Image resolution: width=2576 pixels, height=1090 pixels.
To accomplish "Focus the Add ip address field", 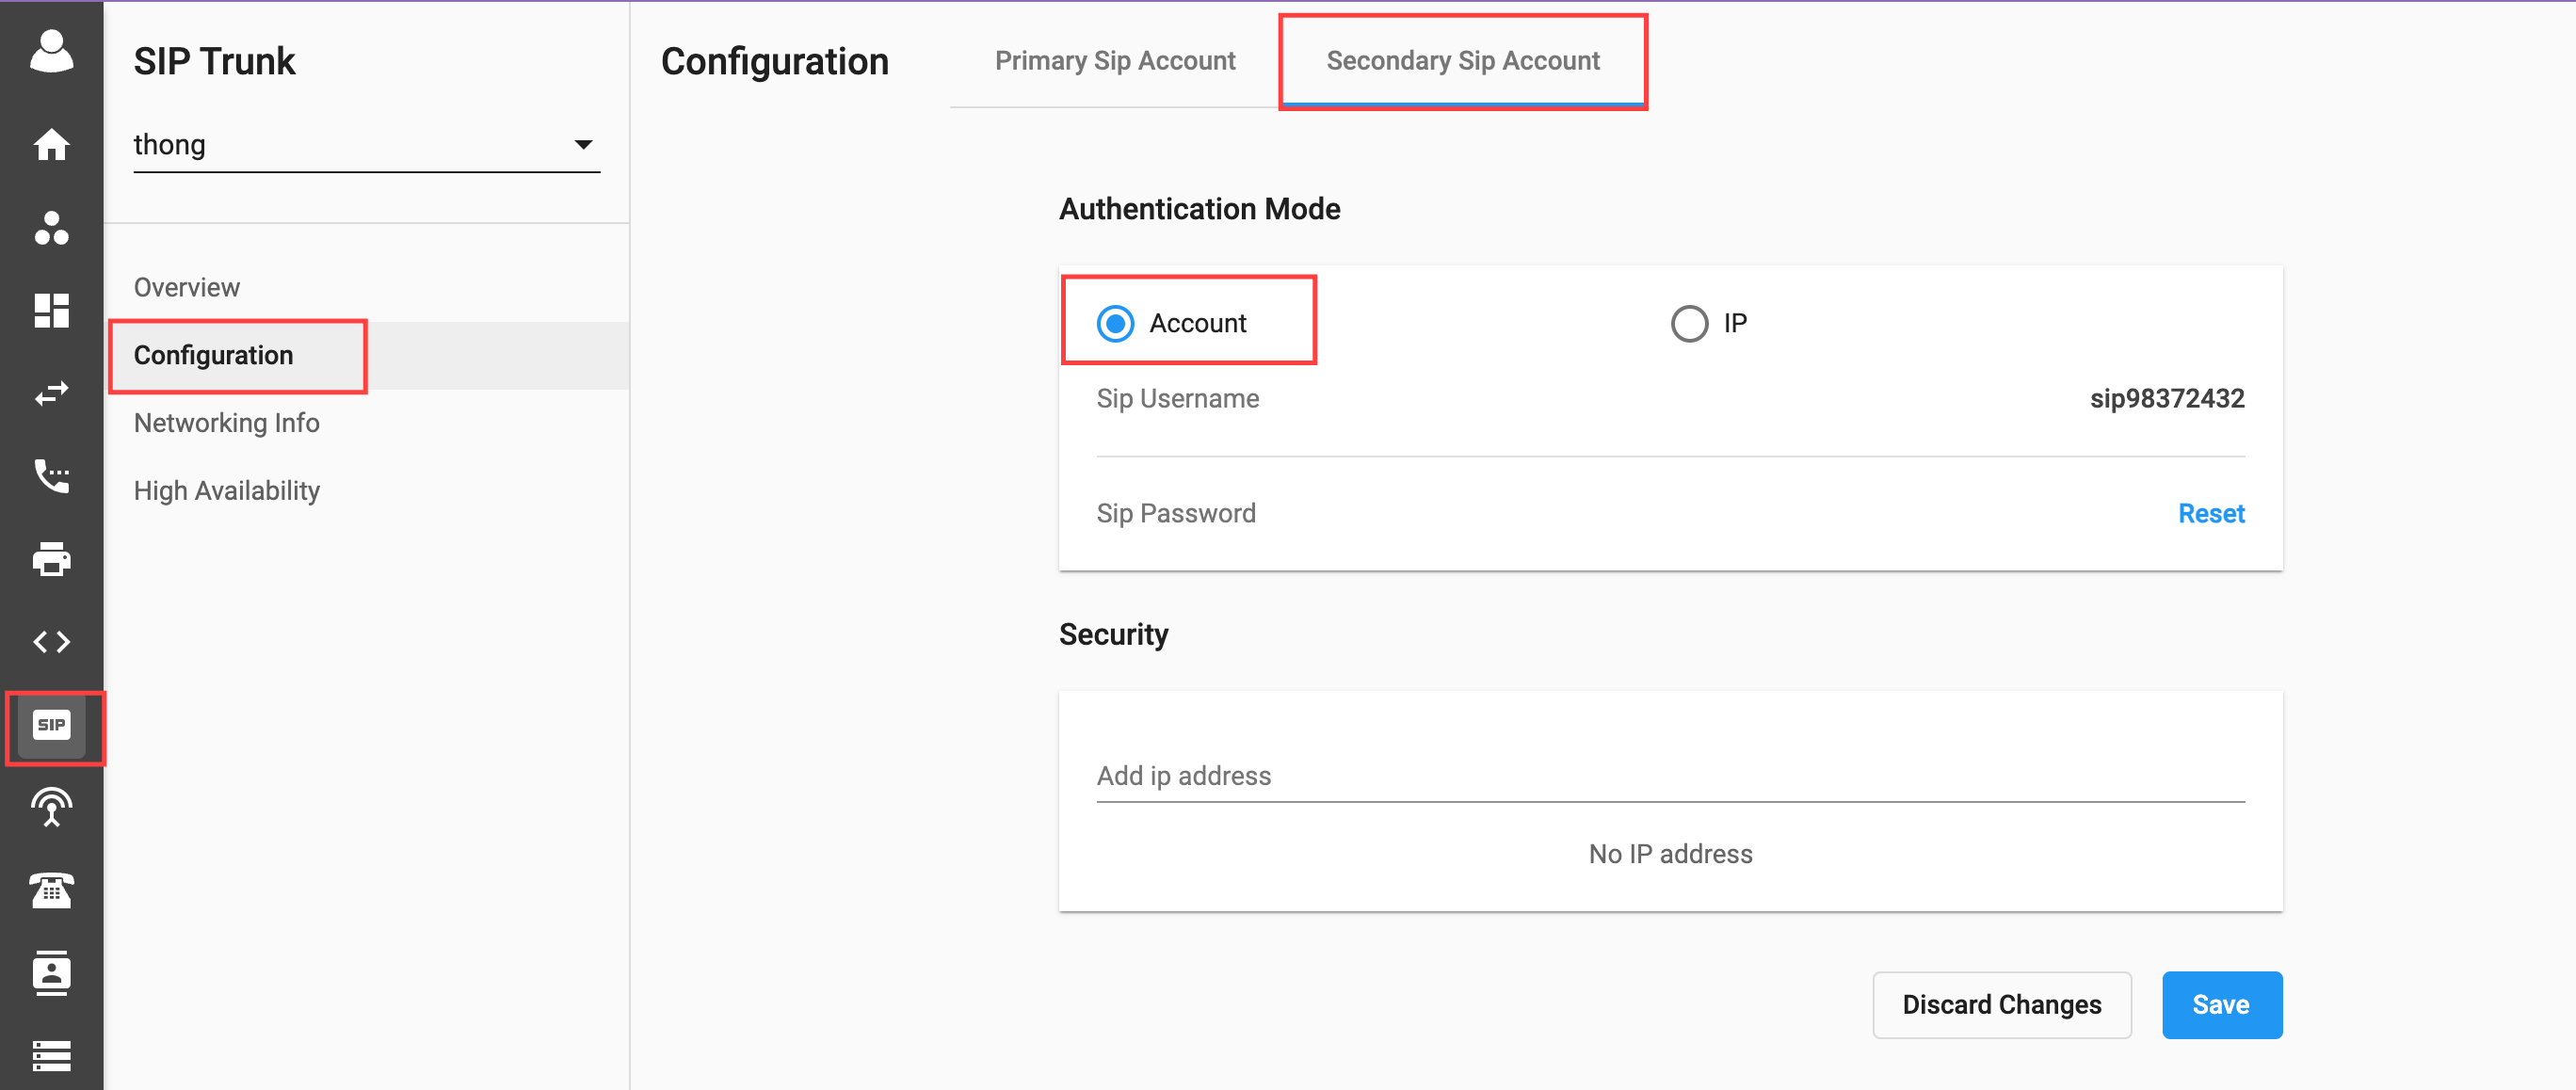I will point(1670,776).
